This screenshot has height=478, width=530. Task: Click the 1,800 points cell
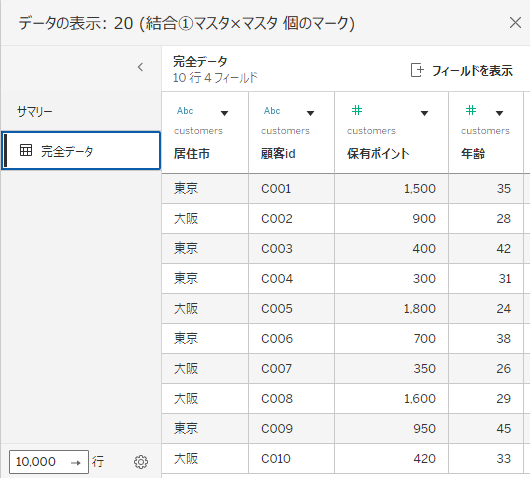tap(391, 309)
